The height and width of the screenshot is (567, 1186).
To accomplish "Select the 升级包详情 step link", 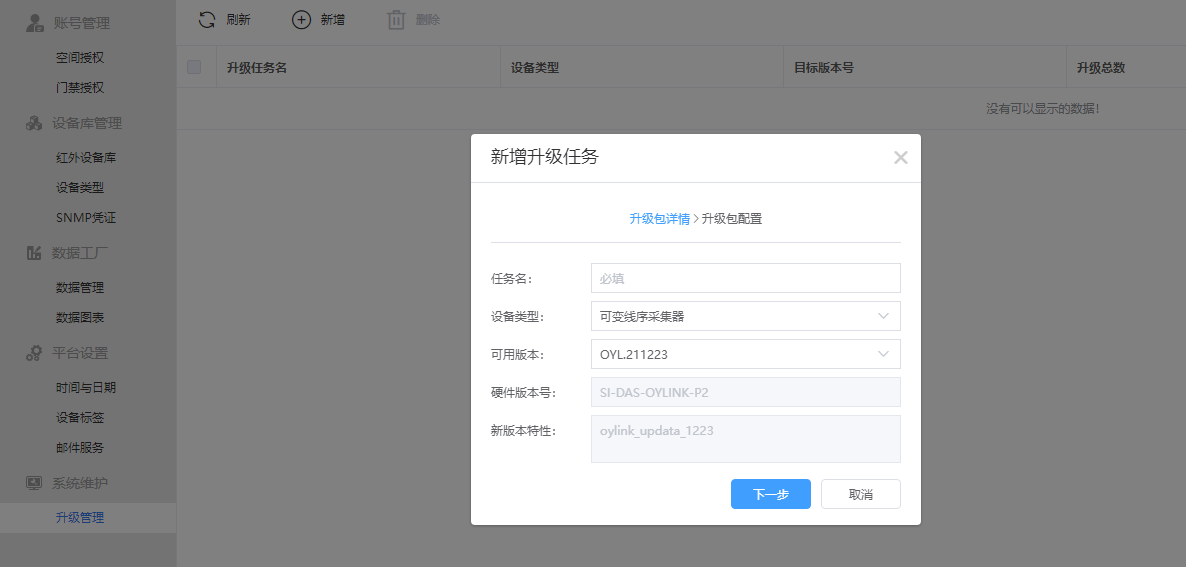I will (660, 219).
